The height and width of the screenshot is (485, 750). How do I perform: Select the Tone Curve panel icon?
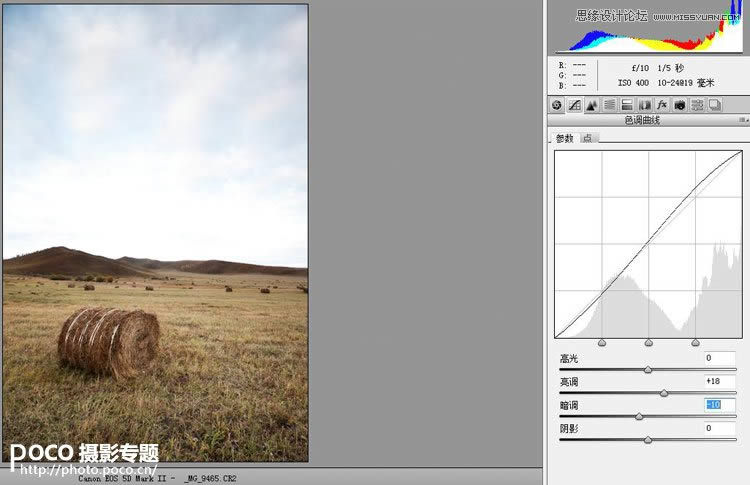[x=575, y=105]
